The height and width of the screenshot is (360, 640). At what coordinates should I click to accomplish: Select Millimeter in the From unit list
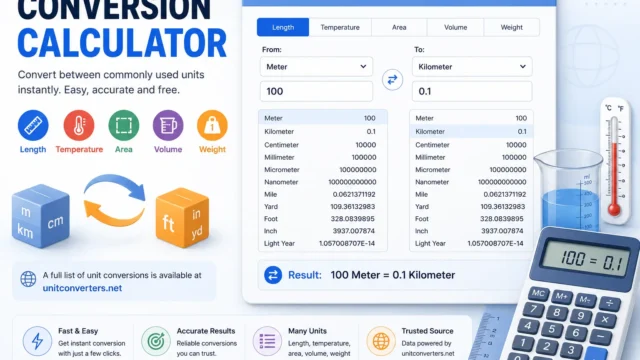(322, 157)
